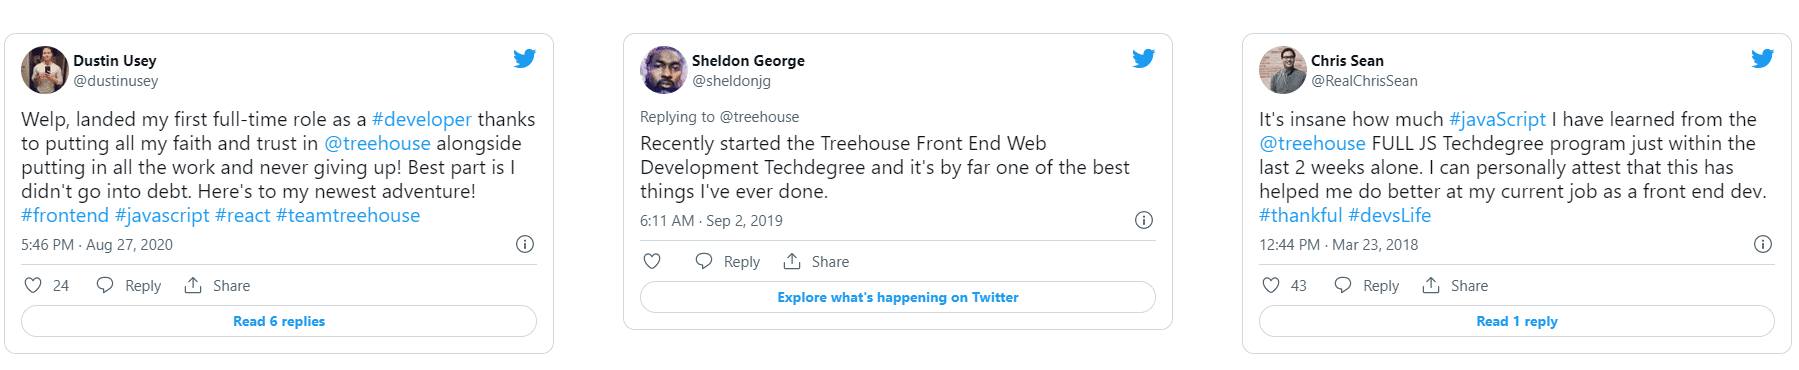Like Sheldon George's tweet with the heart icon
Screen dimensions: 1799x370
pyautogui.click(x=652, y=261)
